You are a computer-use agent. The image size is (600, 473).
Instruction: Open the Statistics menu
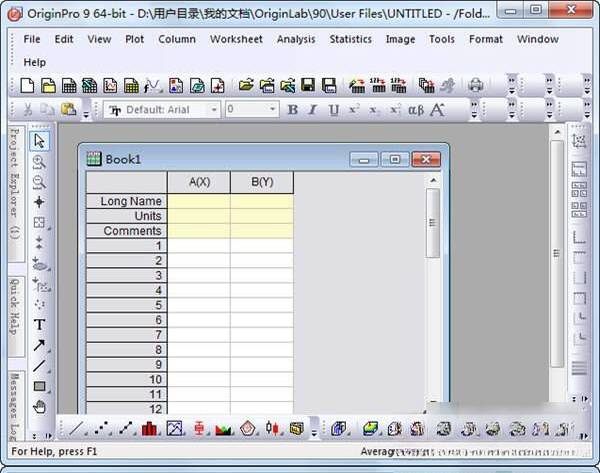pos(351,39)
